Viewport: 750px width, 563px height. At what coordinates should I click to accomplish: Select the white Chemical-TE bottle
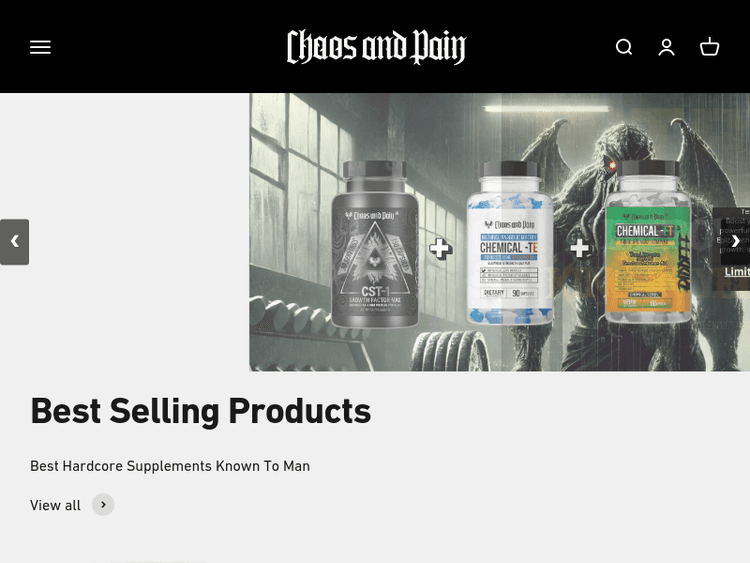[509, 243]
